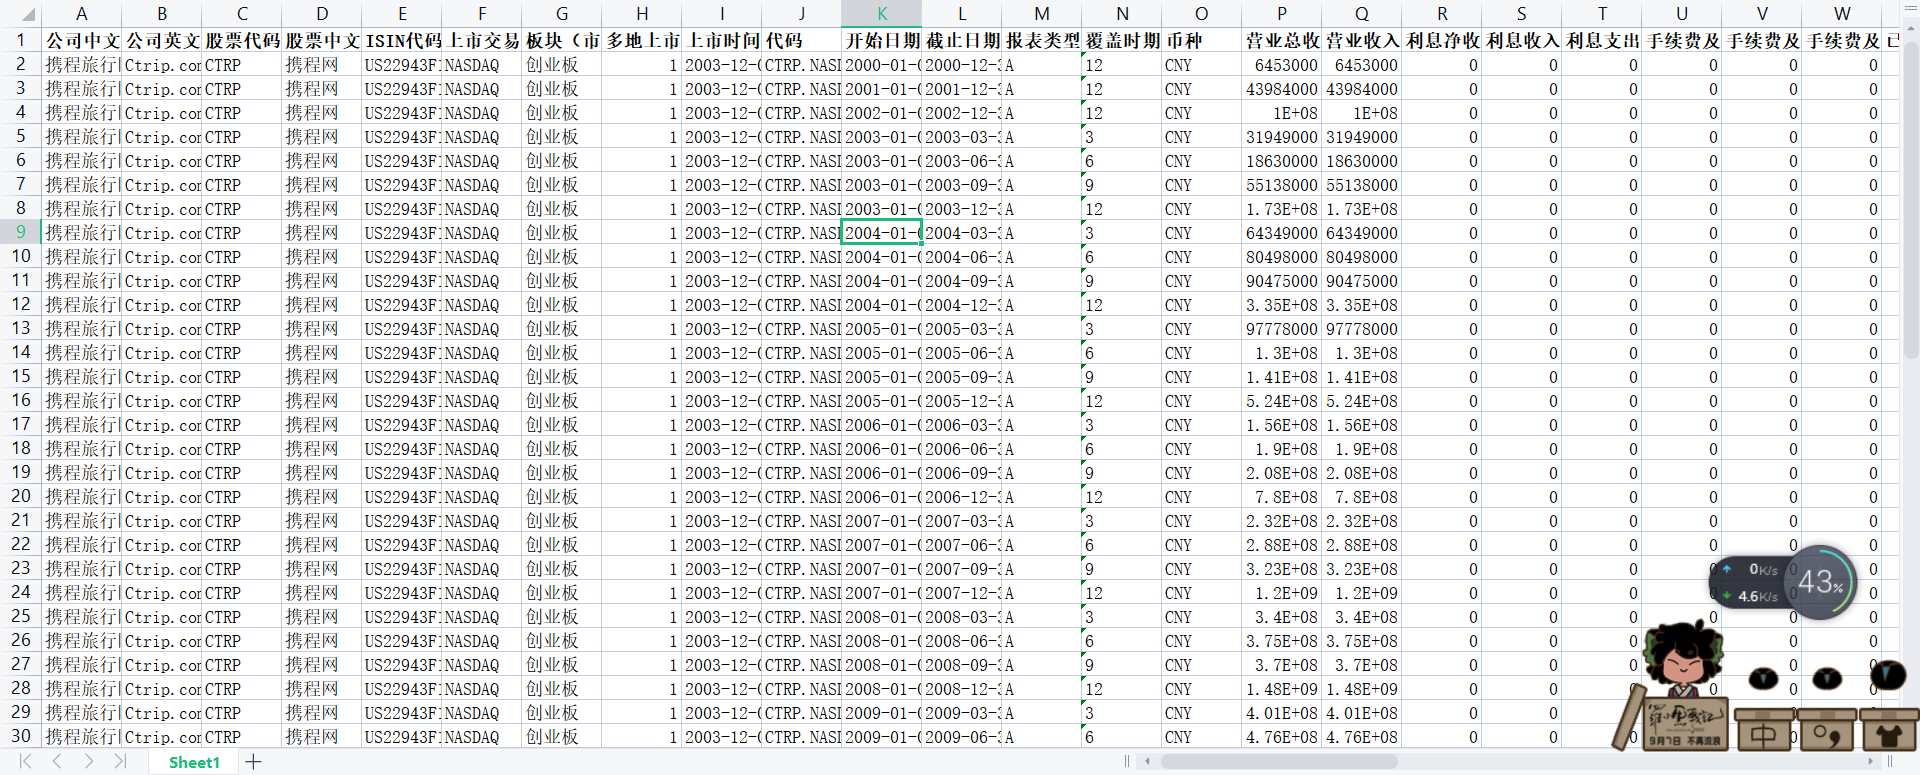Image resolution: width=1920 pixels, height=775 pixels.
Task: Go to the previous sheet using the arrow
Action: point(57,762)
